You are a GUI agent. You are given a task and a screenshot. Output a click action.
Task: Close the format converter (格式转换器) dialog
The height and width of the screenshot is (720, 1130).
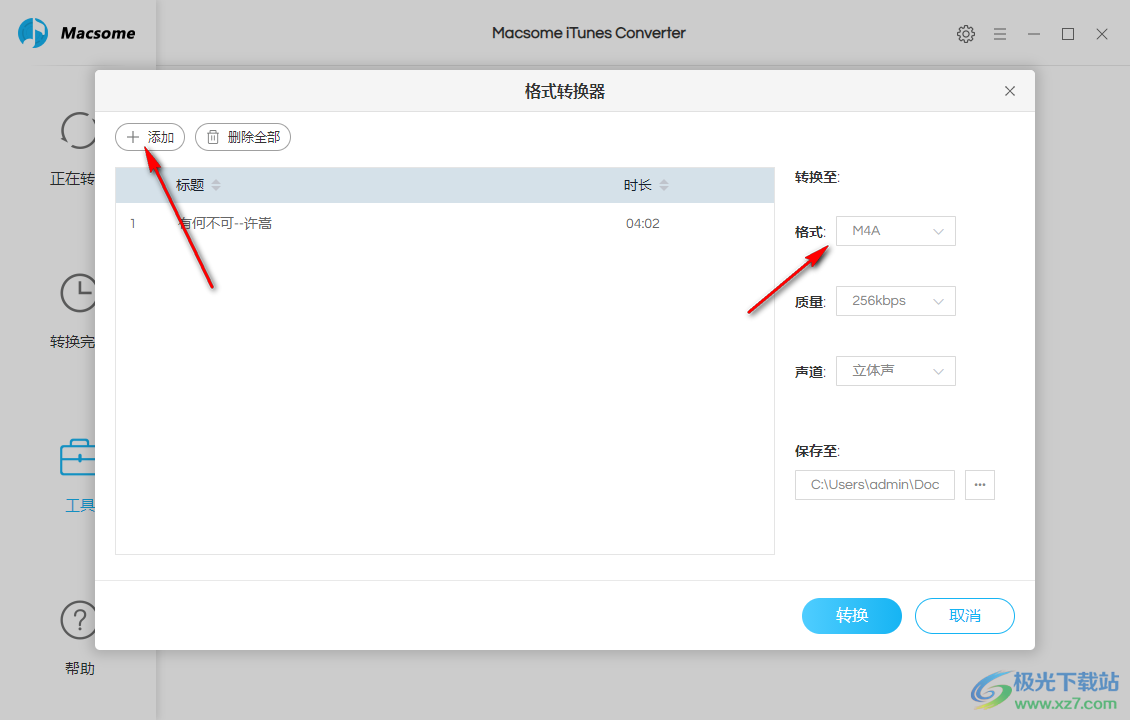[1010, 91]
